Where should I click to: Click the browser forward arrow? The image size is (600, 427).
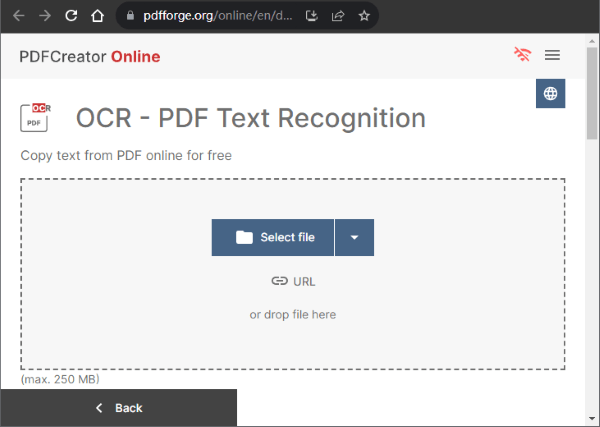pyautogui.click(x=45, y=16)
